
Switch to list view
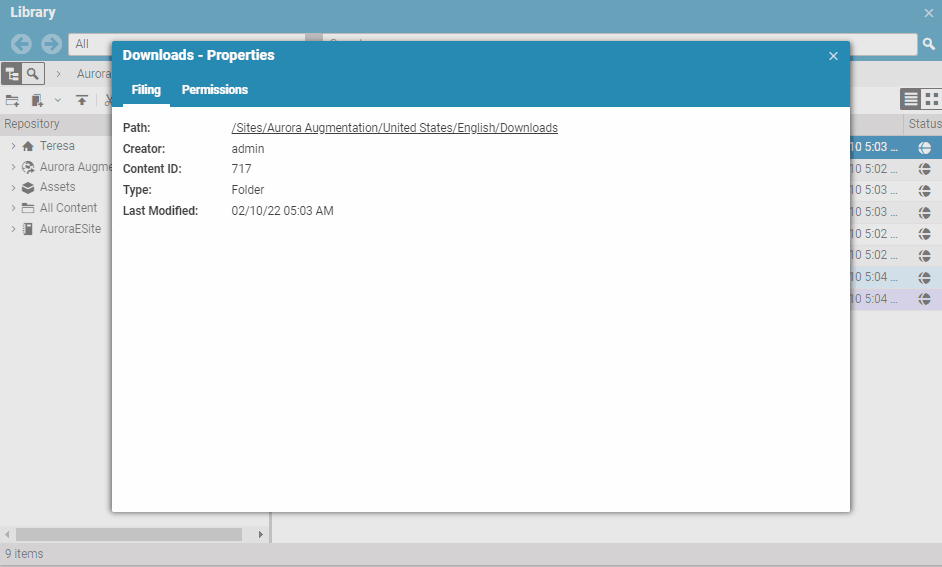coord(910,99)
